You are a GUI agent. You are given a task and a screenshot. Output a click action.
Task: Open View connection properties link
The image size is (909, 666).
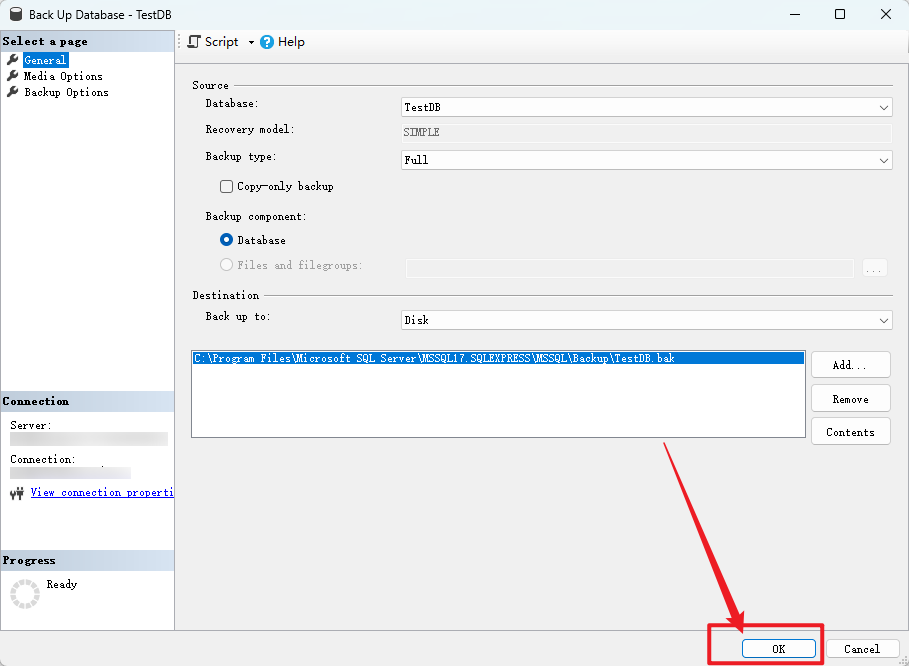tap(102, 493)
